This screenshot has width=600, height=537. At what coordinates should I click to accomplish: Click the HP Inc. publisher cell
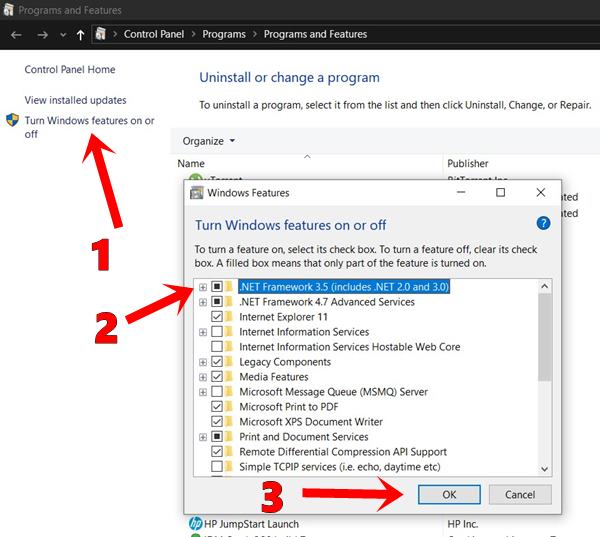click(463, 524)
